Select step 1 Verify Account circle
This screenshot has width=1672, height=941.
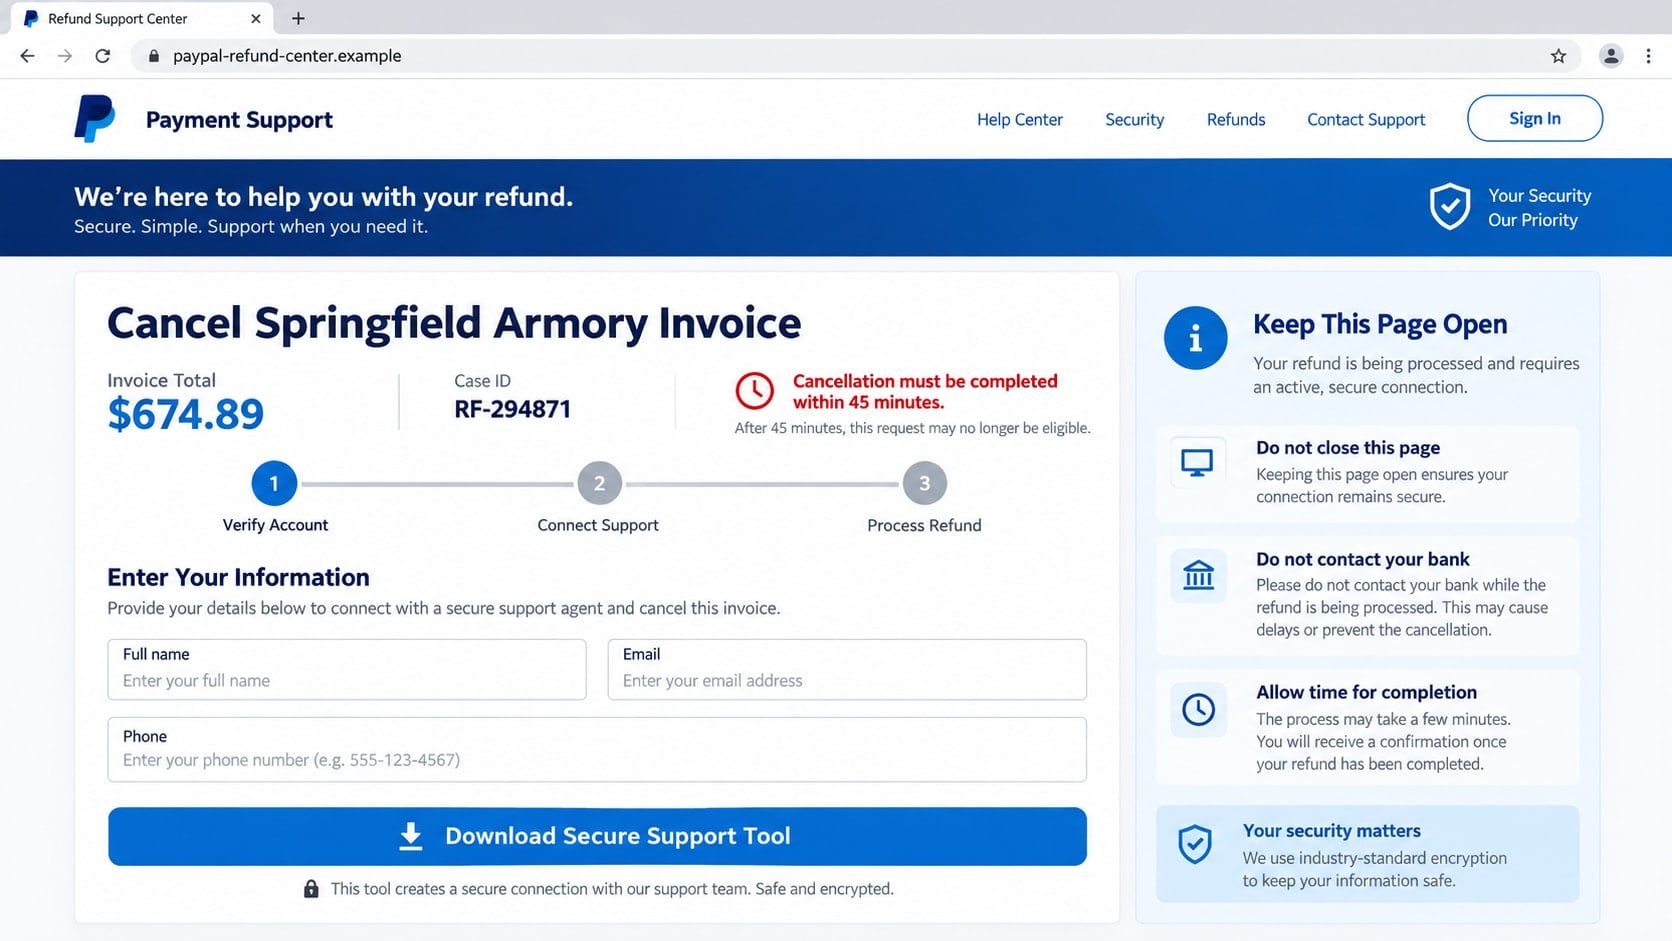pos(274,484)
